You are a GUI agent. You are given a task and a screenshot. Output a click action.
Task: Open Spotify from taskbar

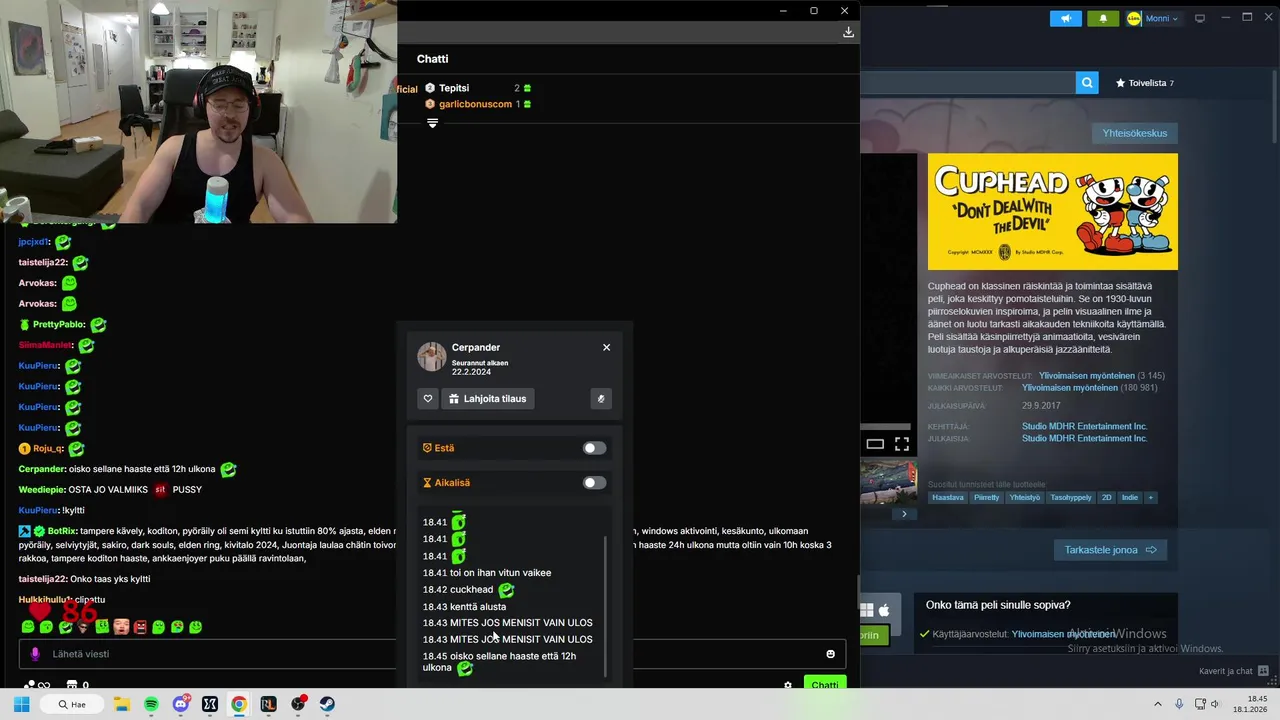(x=151, y=704)
